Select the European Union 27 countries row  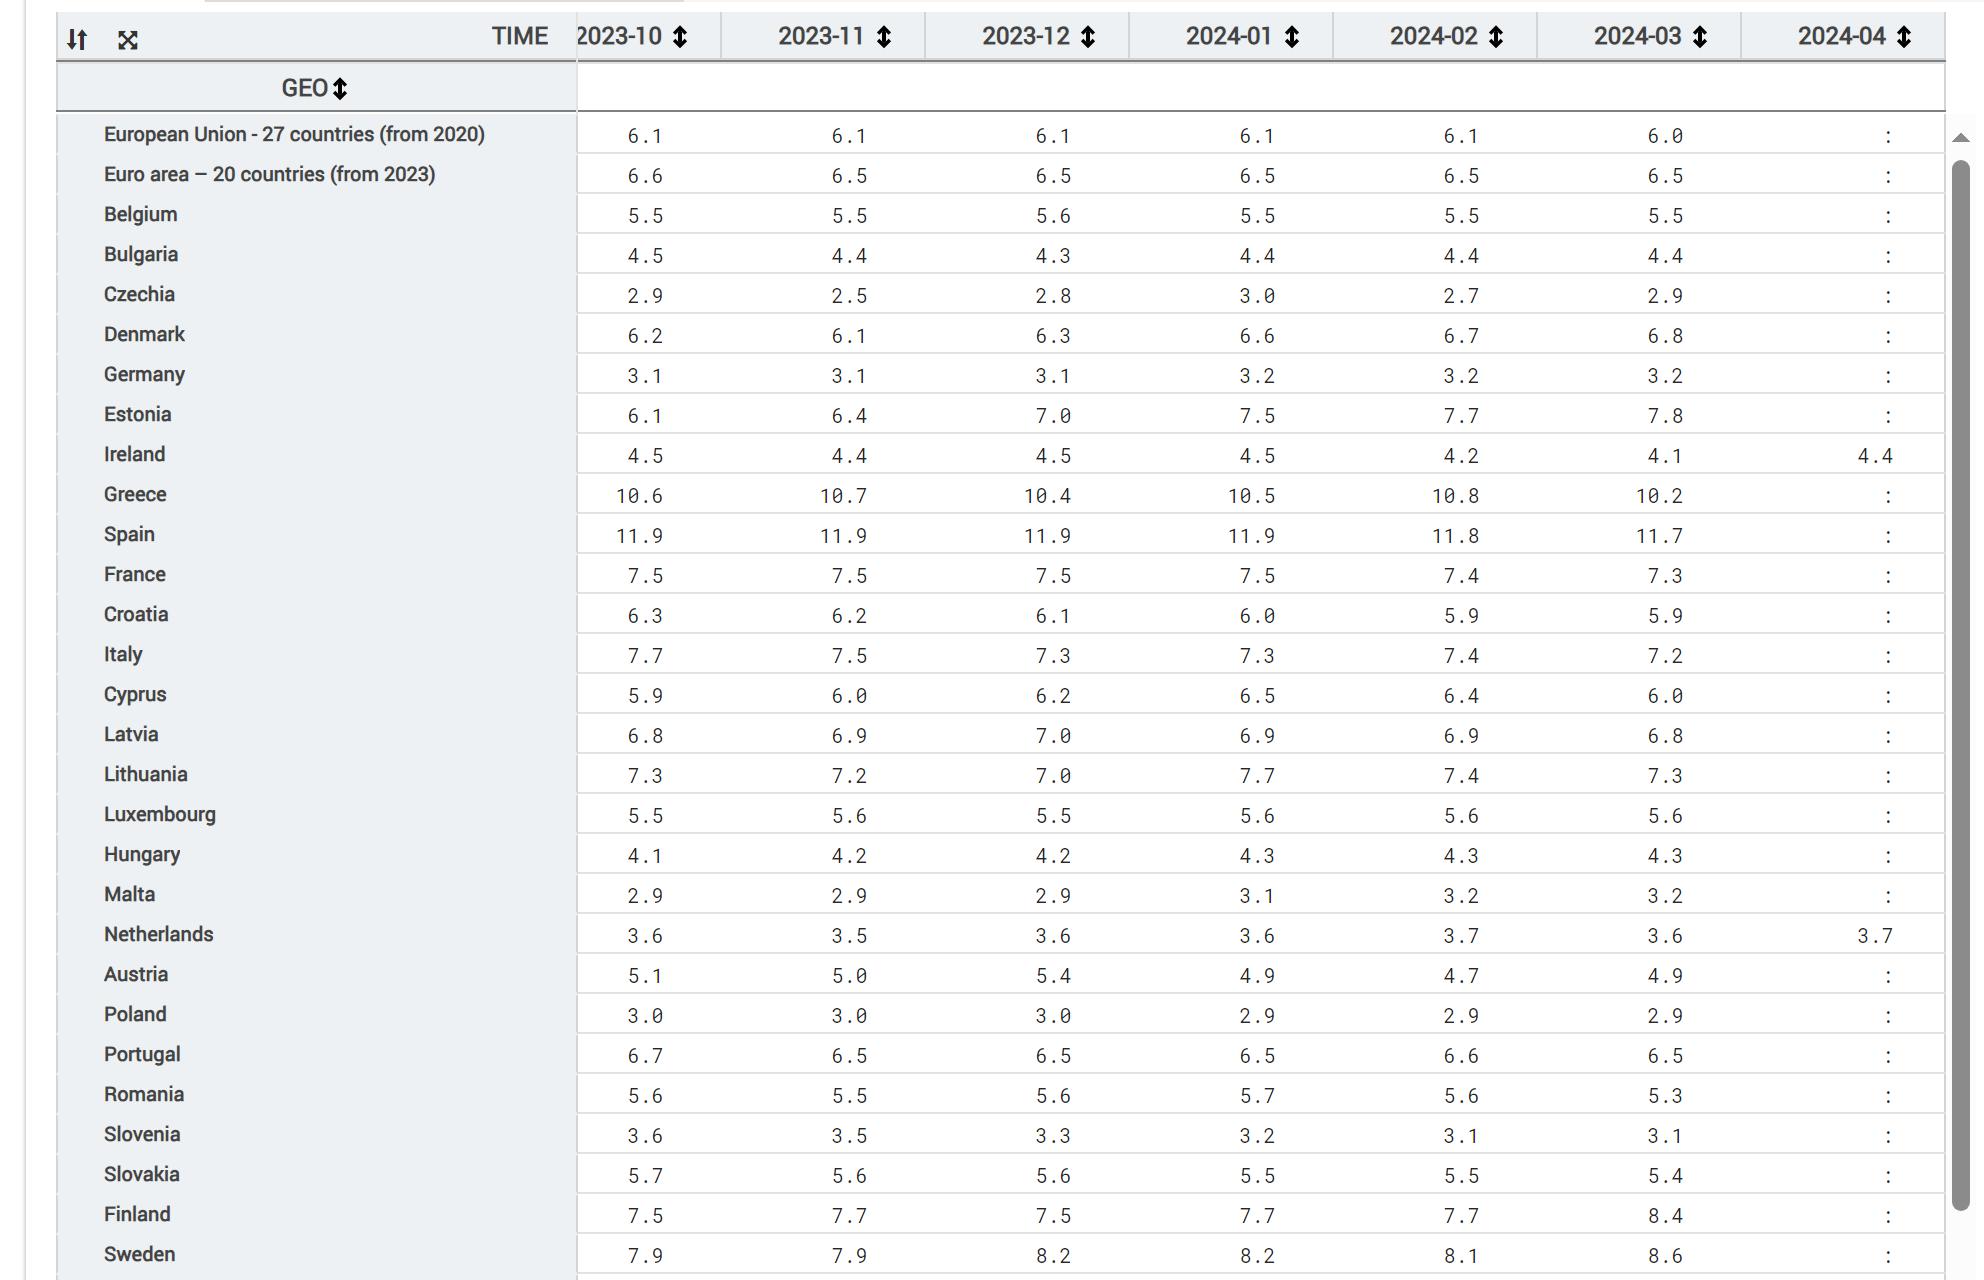click(x=294, y=134)
